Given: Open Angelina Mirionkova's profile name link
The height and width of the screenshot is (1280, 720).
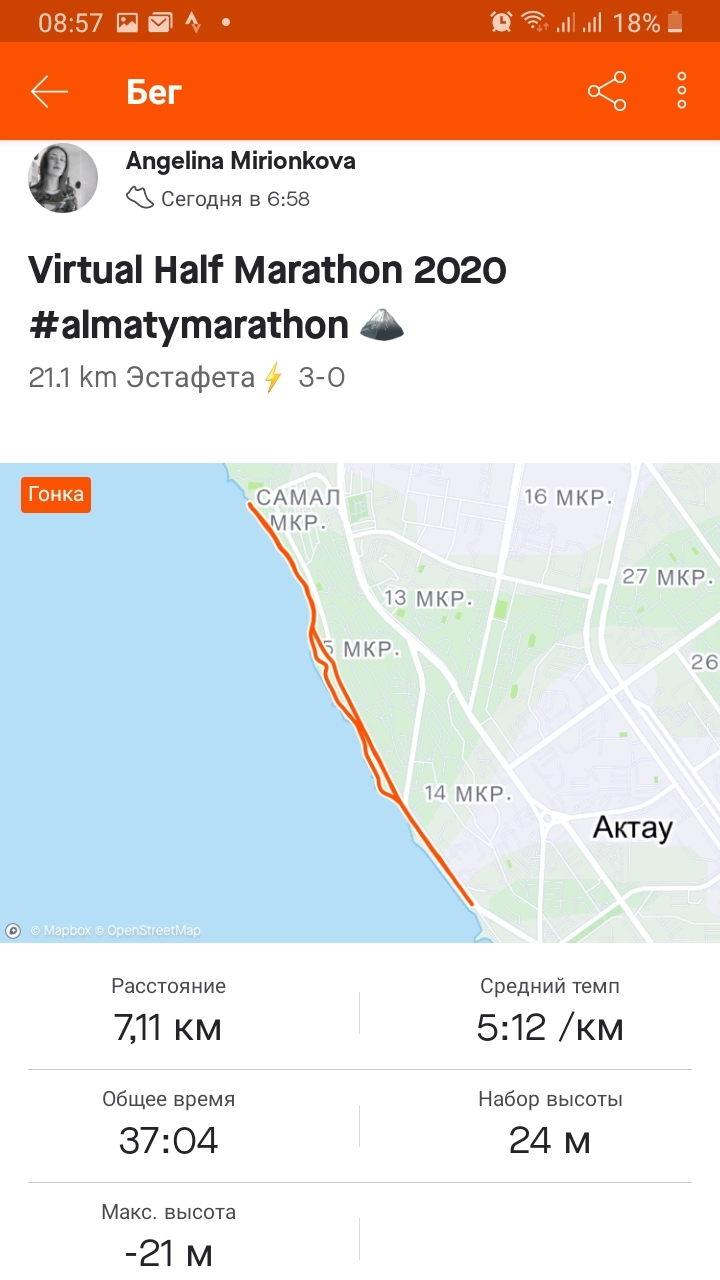Looking at the screenshot, I should click(240, 161).
